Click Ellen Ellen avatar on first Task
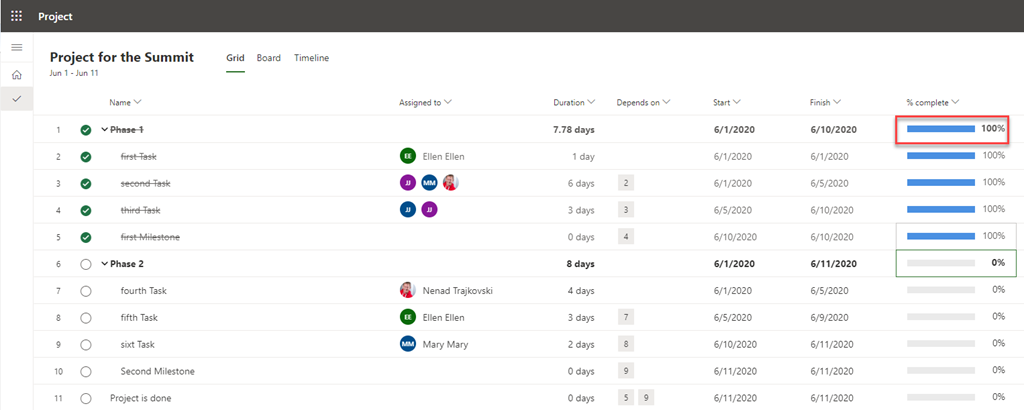Viewport: 1024px width, 410px height. (x=407, y=156)
